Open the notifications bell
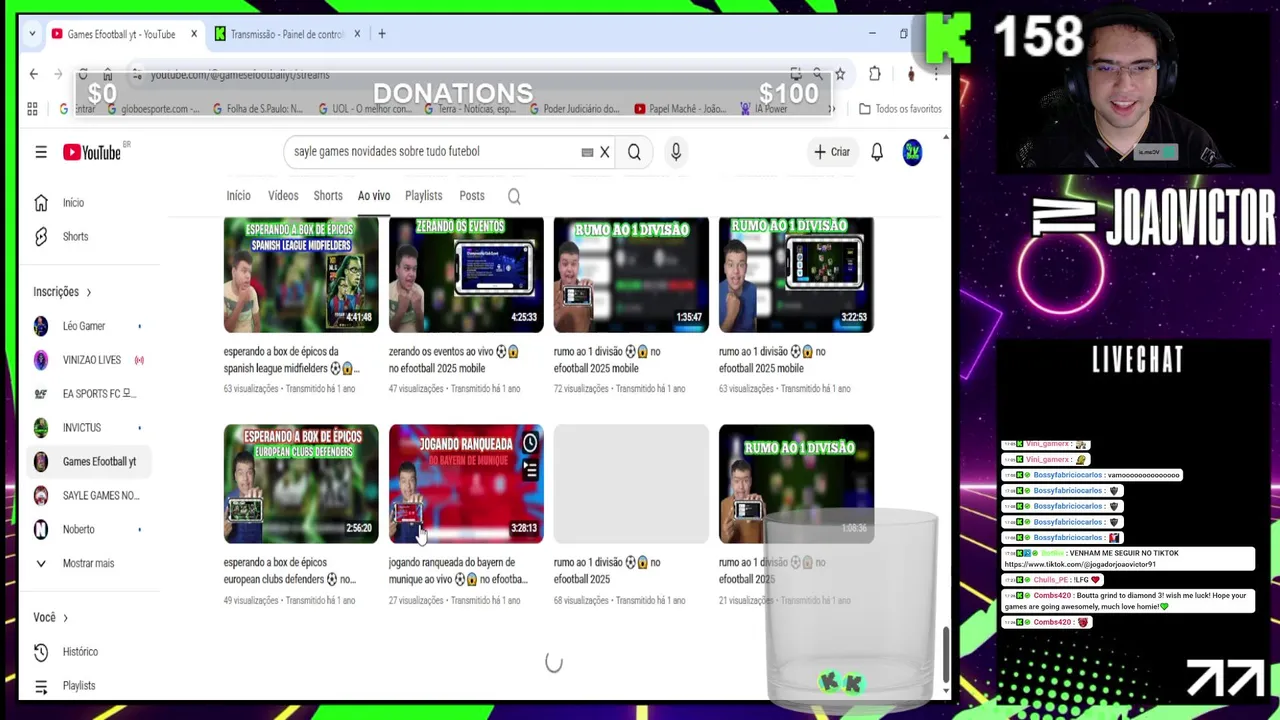Image resolution: width=1280 pixels, height=720 pixels. click(x=877, y=152)
